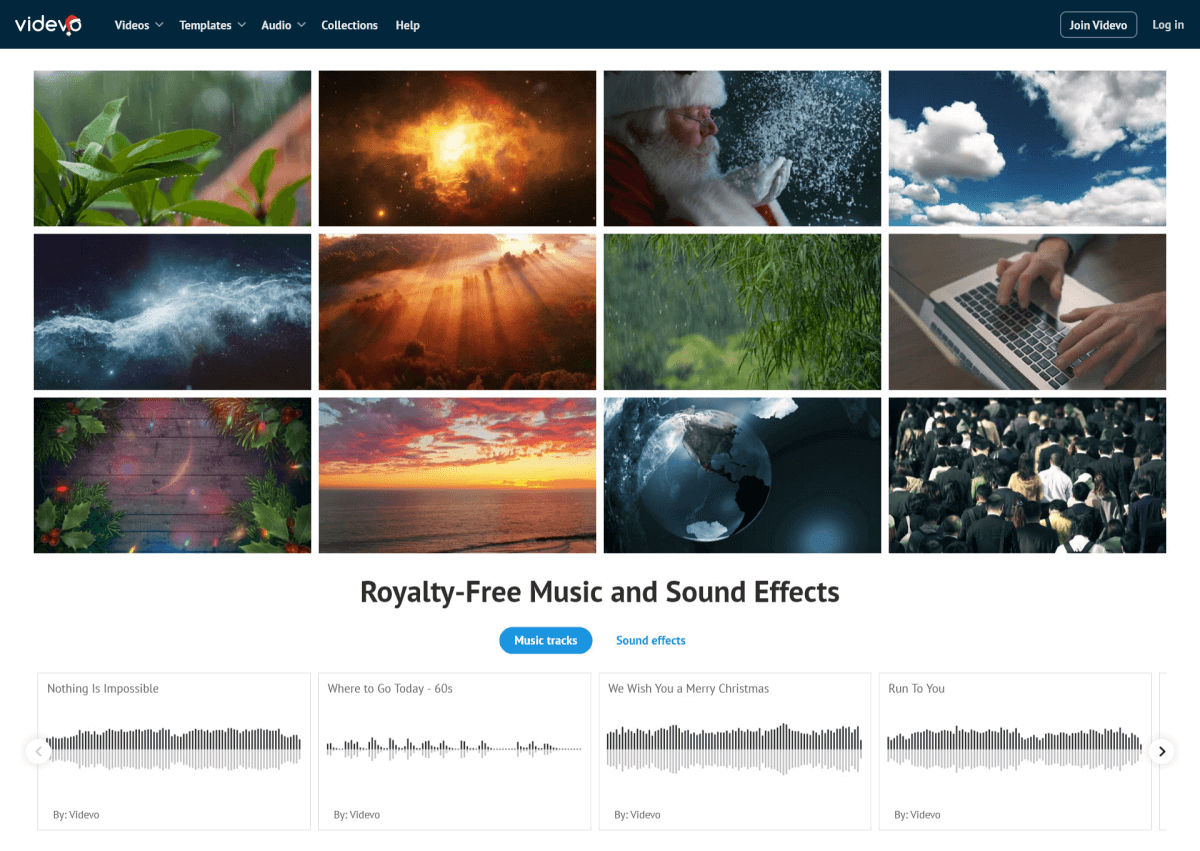Click By: Videvo under We Wish You a Merry Christmas
The image size is (1200, 851).
(x=638, y=815)
